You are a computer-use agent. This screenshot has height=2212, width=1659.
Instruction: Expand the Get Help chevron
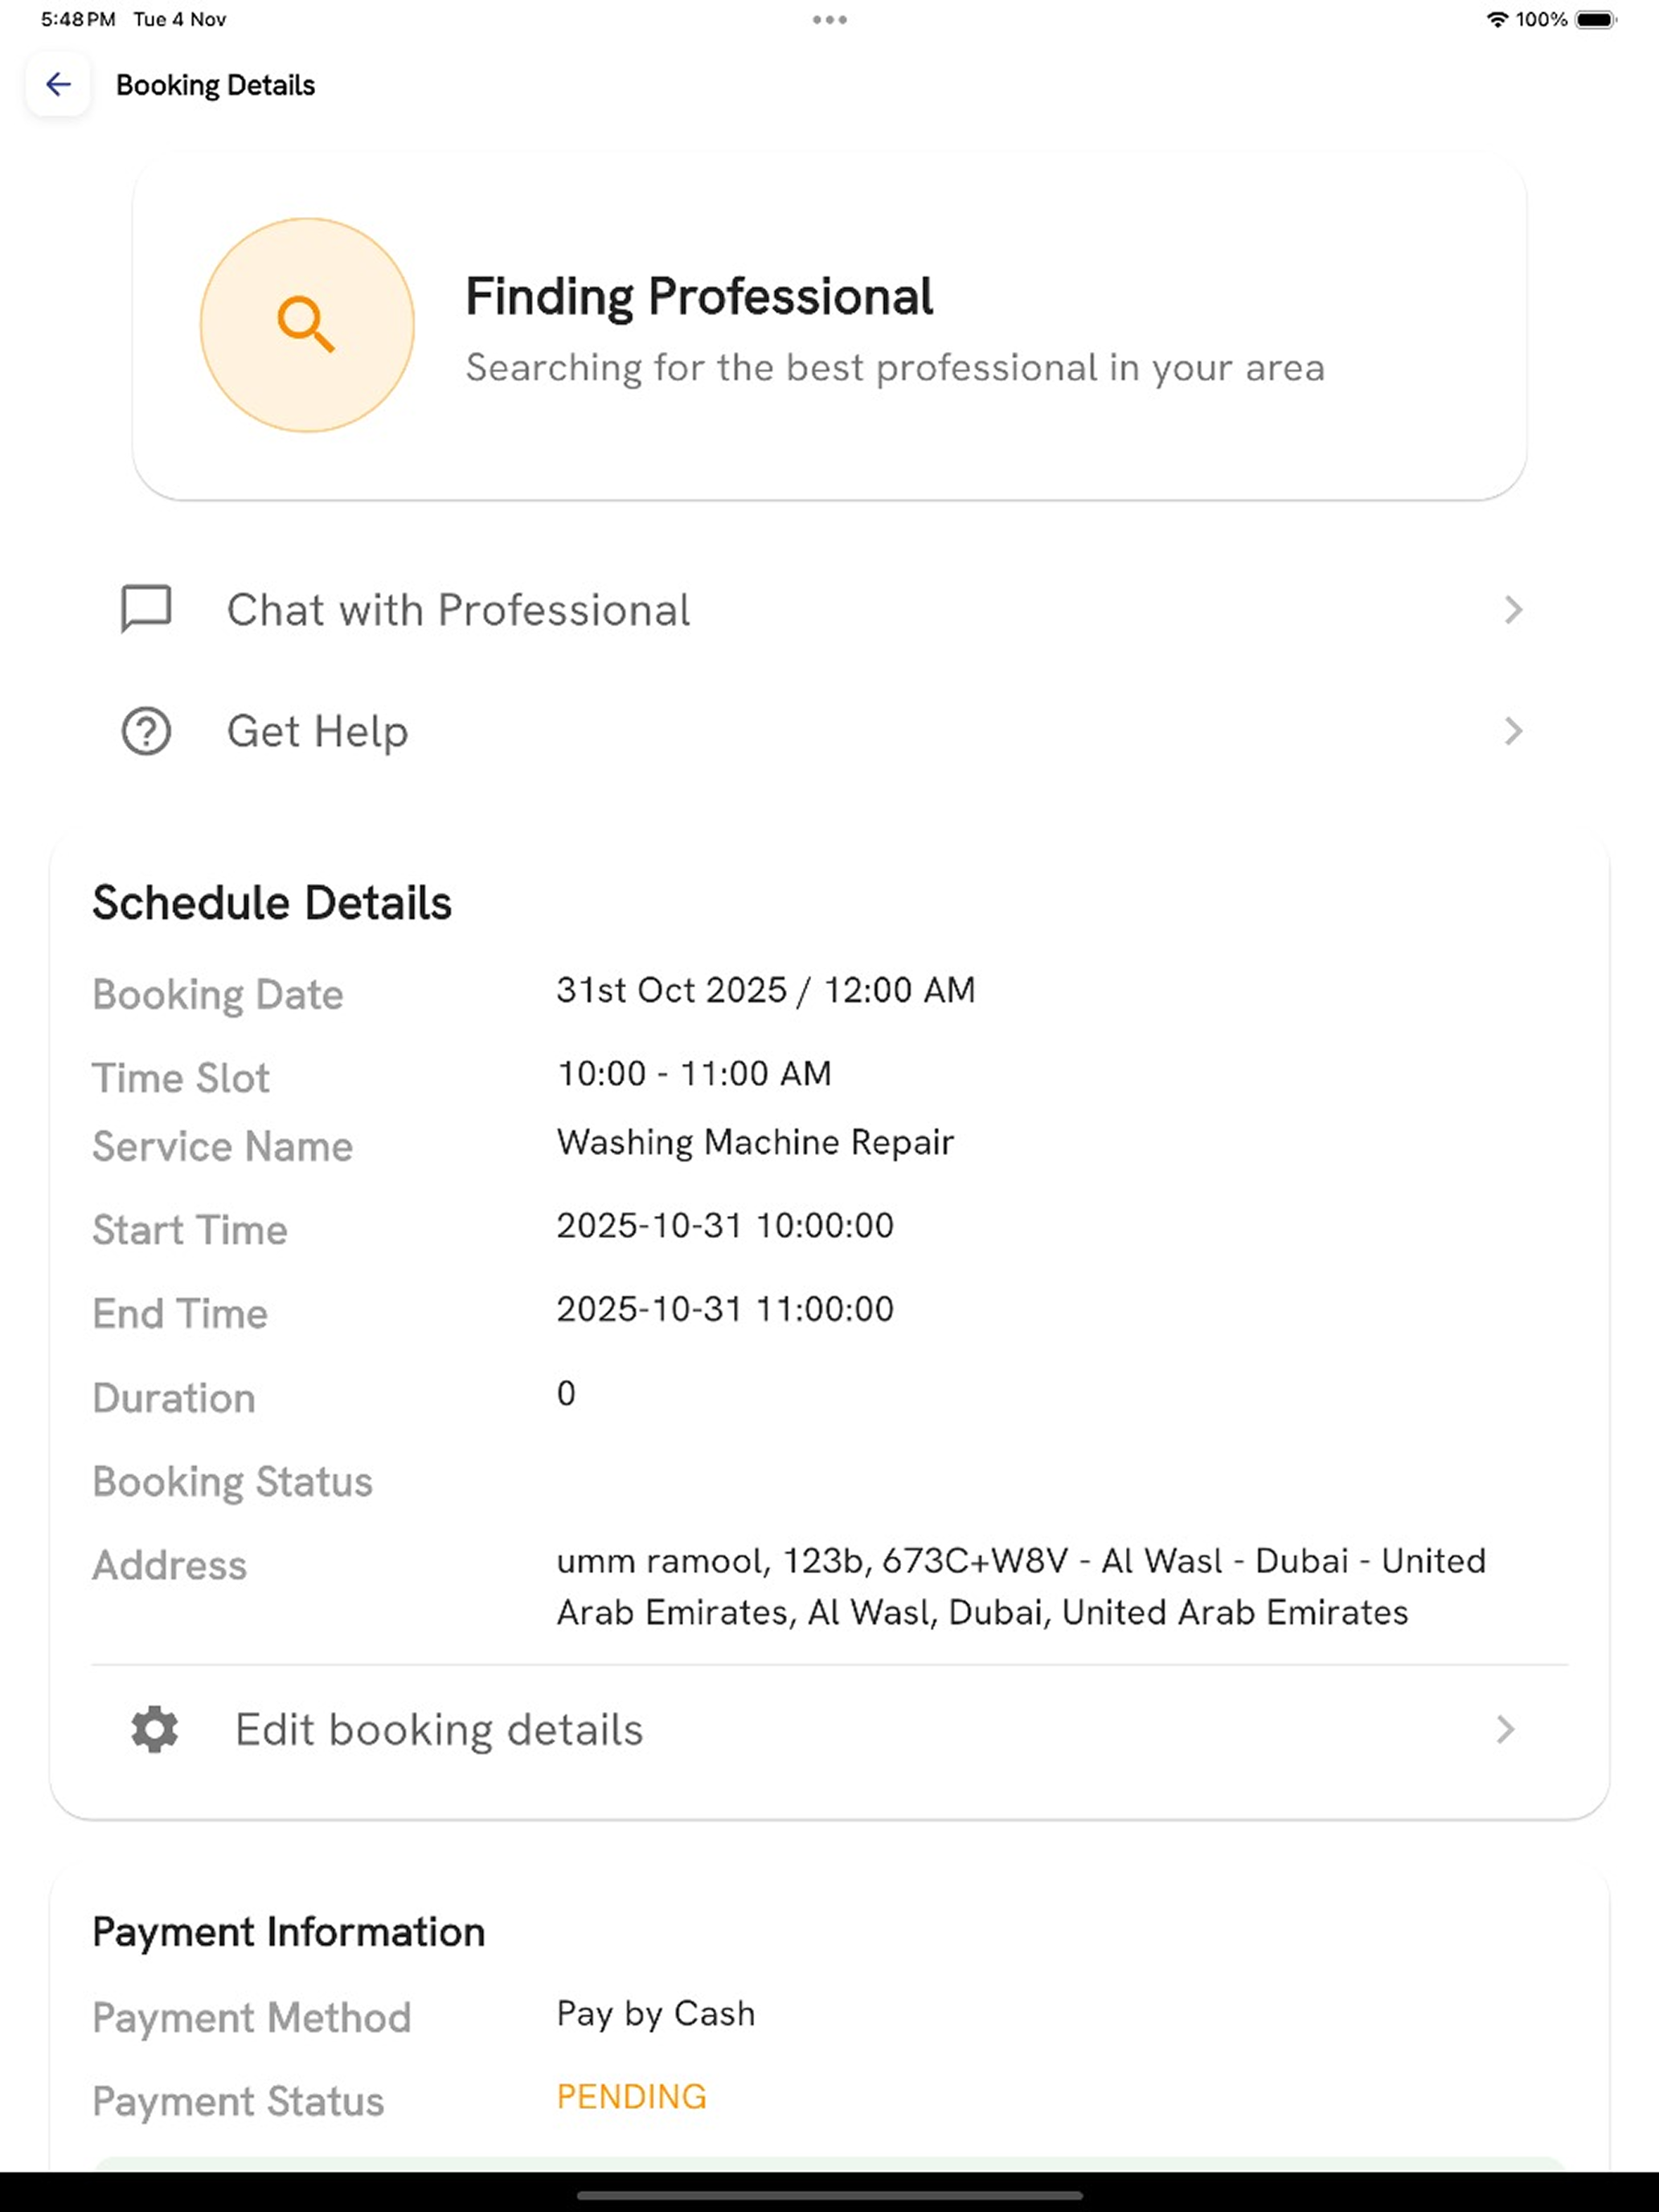(x=1513, y=731)
